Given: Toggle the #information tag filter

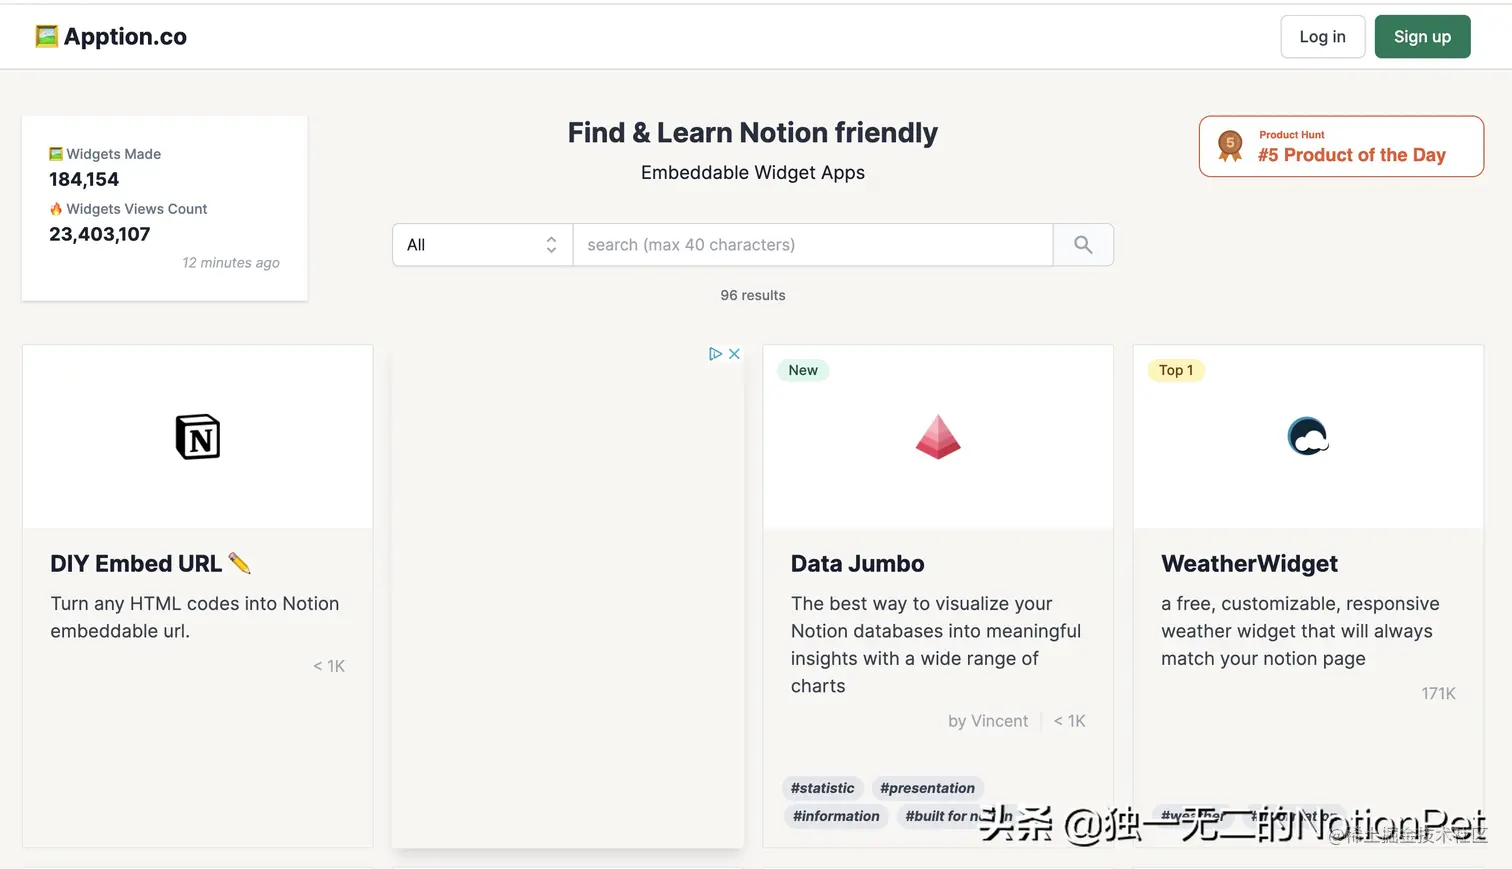Looking at the screenshot, I should [836, 816].
